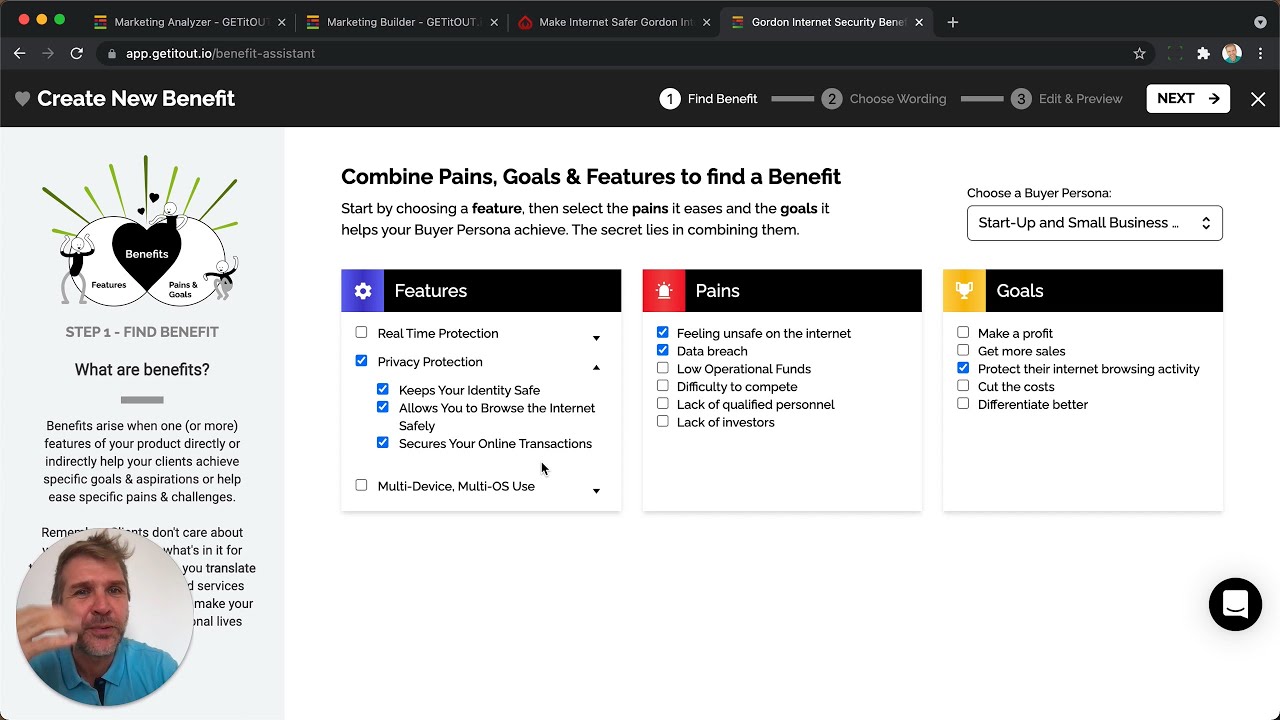Image resolution: width=1280 pixels, height=720 pixels.
Task: Uncheck the Data breach pain
Action: coord(662,350)
